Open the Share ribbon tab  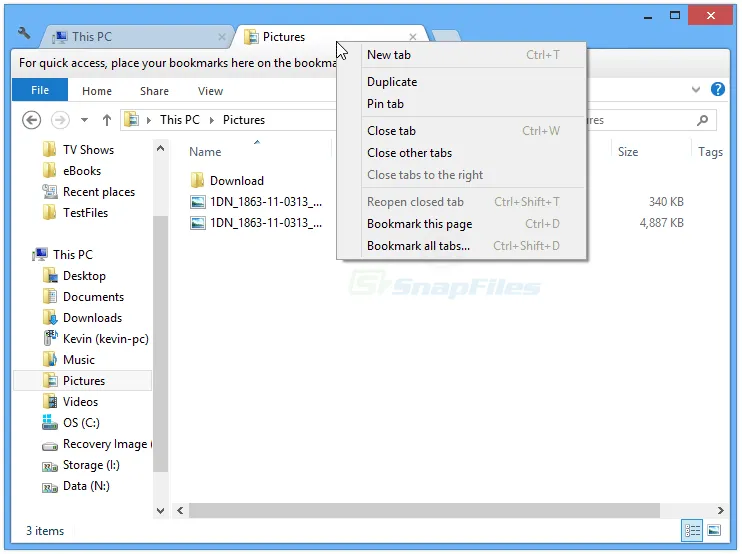(154, 91)
